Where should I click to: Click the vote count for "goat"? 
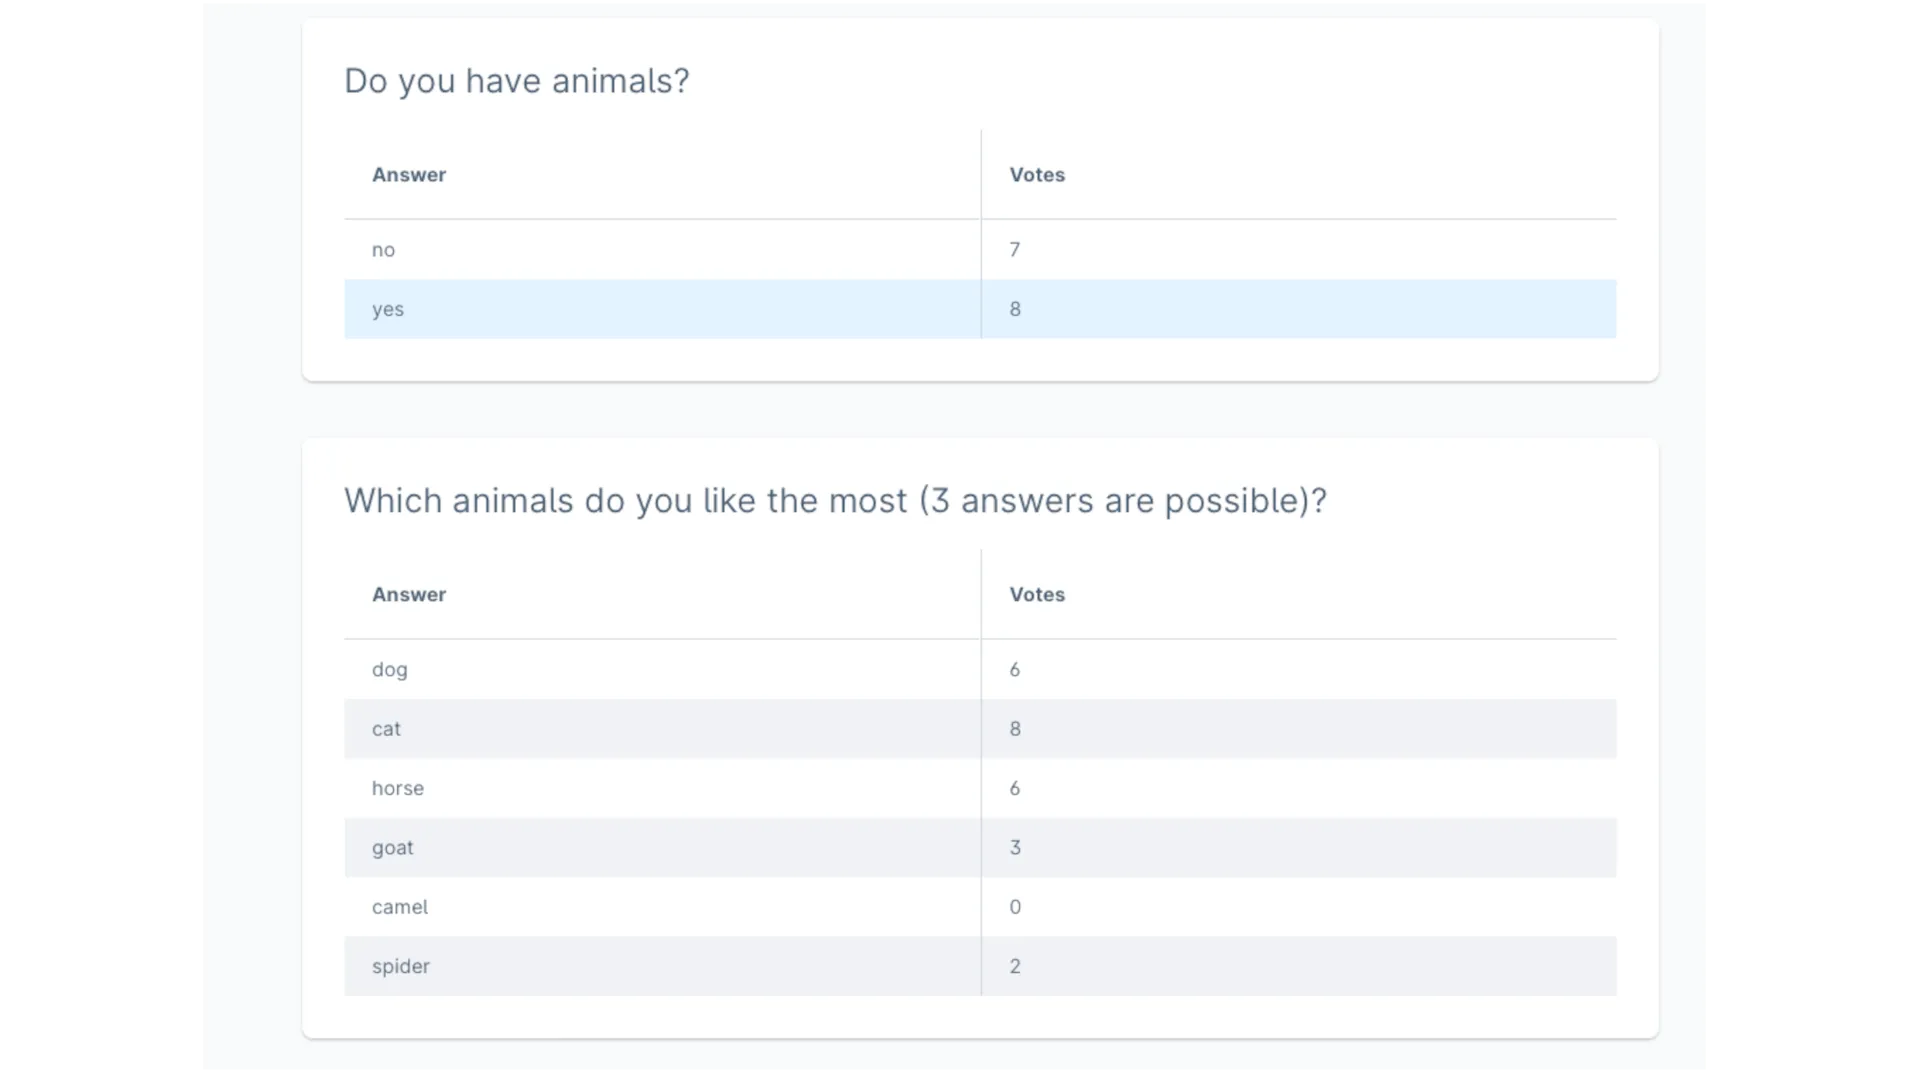tap(1015, 847)
